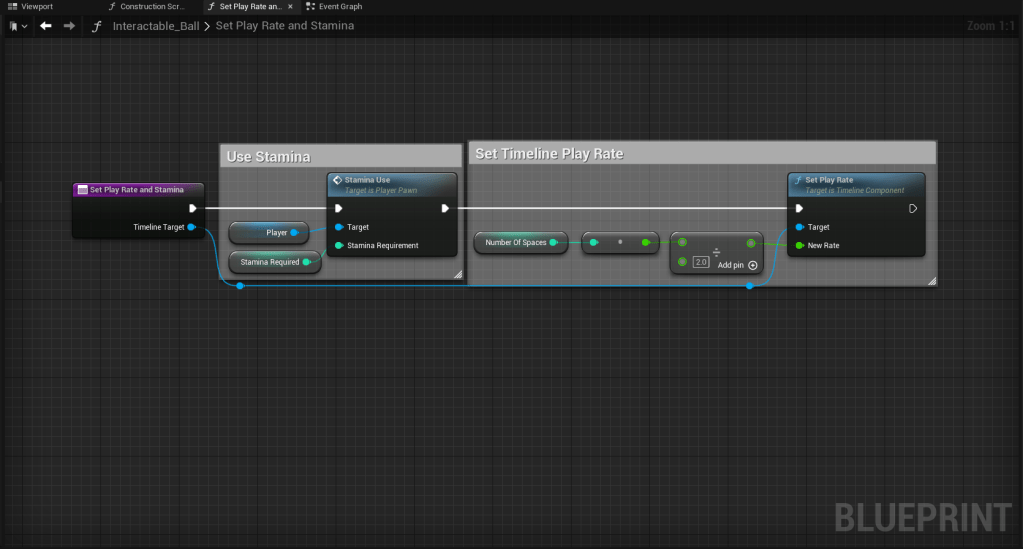Click the Add pin plus icon
Image resolution: width=1023 pixels, height=549 pixels.
752,265
